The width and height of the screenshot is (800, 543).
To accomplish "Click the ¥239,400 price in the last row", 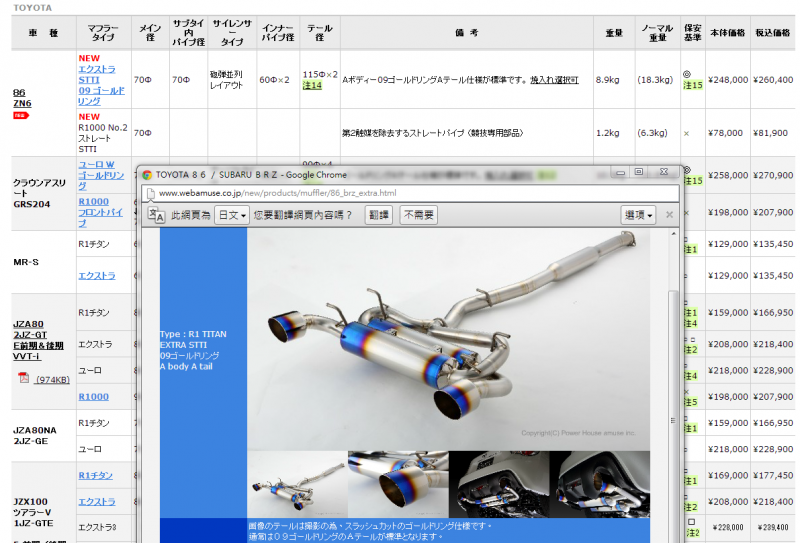I will 773,528.
